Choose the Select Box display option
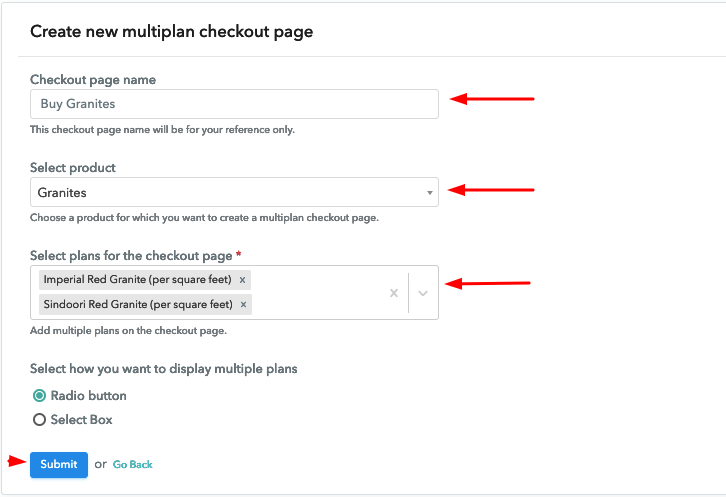This screenshot has width=726, height=497. tap(40, 420)
